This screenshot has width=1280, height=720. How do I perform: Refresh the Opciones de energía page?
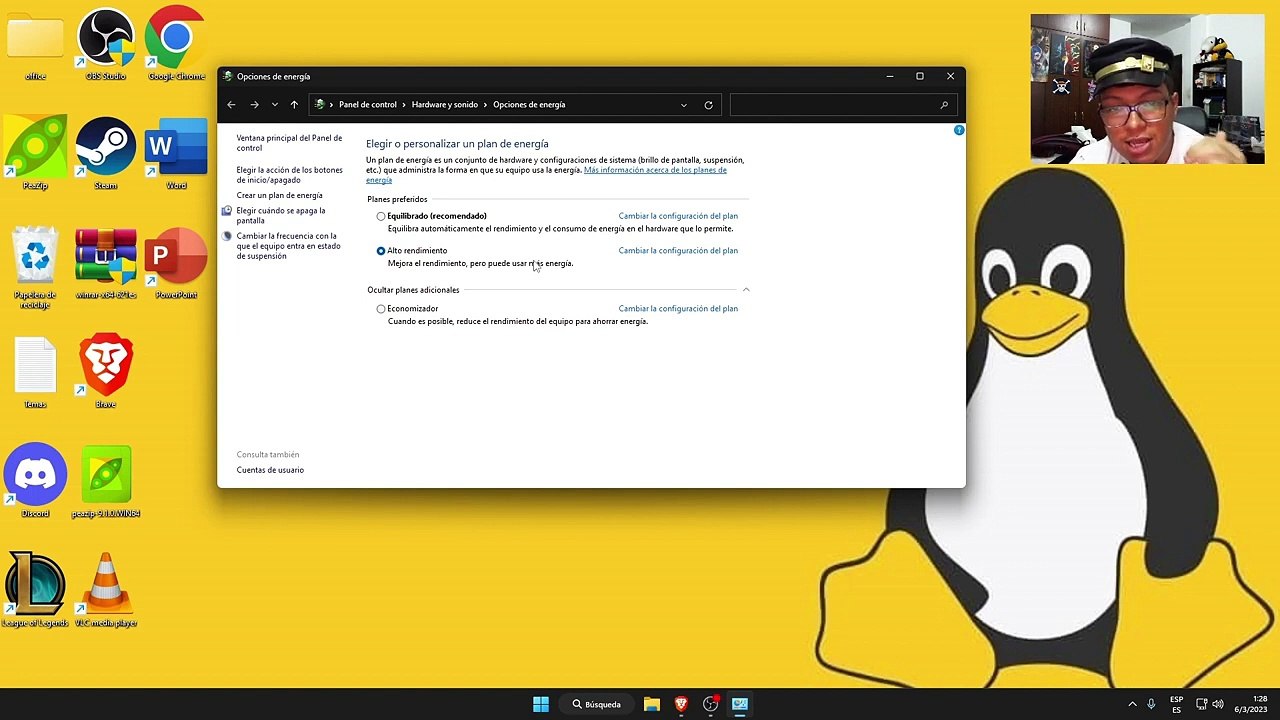[x=708, y=105]
